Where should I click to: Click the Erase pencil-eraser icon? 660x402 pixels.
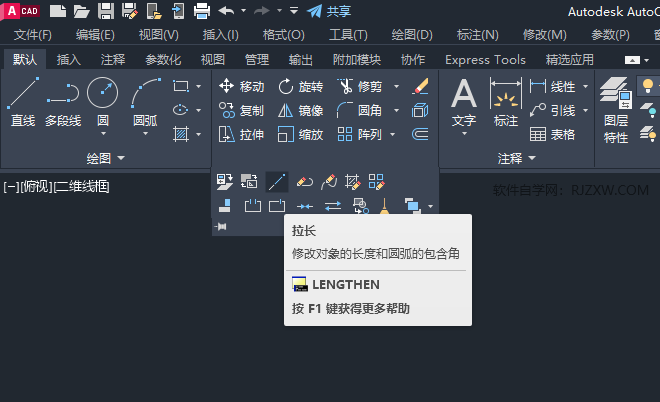[x=420, y=86]
